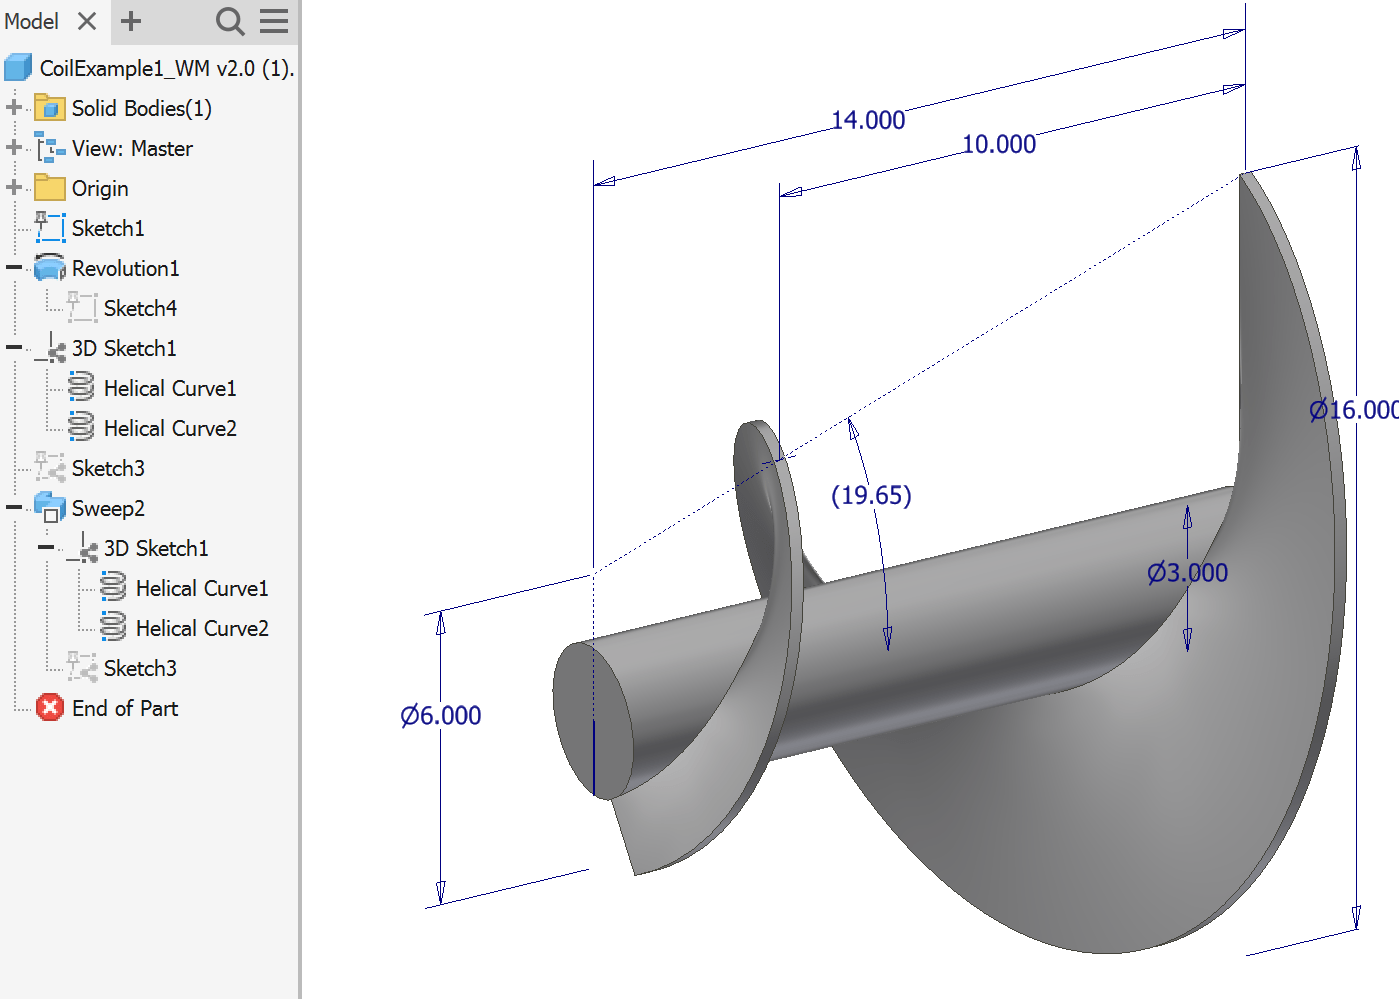Click the red End of Part icon
This screenshot has width=1399, height=999.
49,707
